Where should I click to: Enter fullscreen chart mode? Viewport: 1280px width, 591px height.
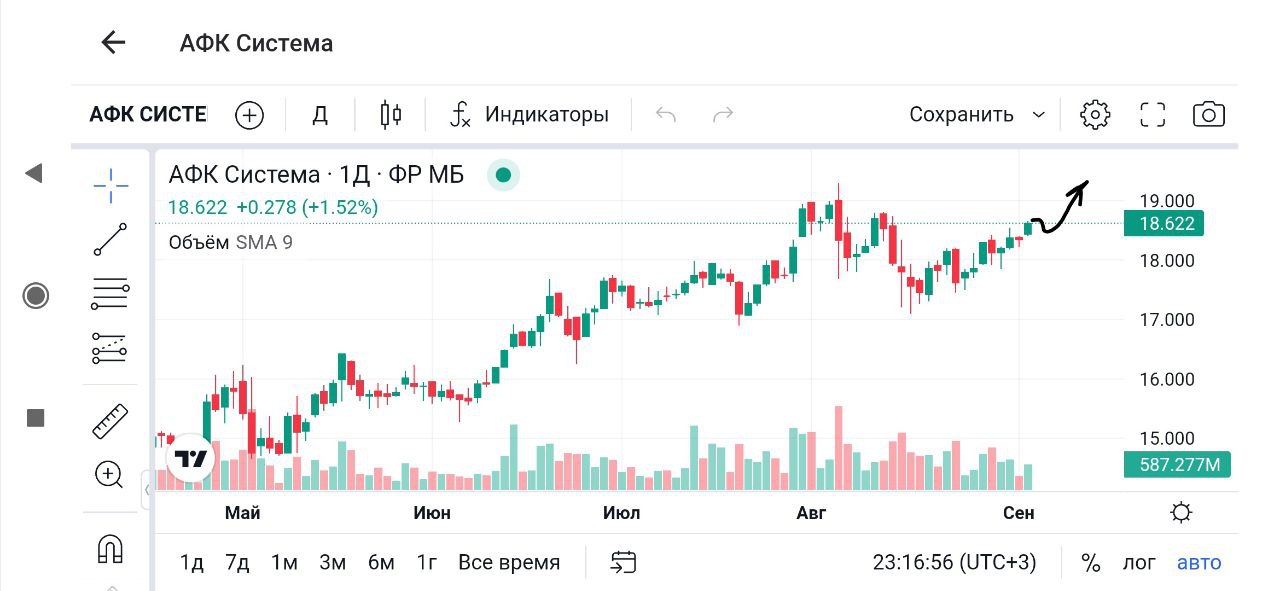point(1153,115)
